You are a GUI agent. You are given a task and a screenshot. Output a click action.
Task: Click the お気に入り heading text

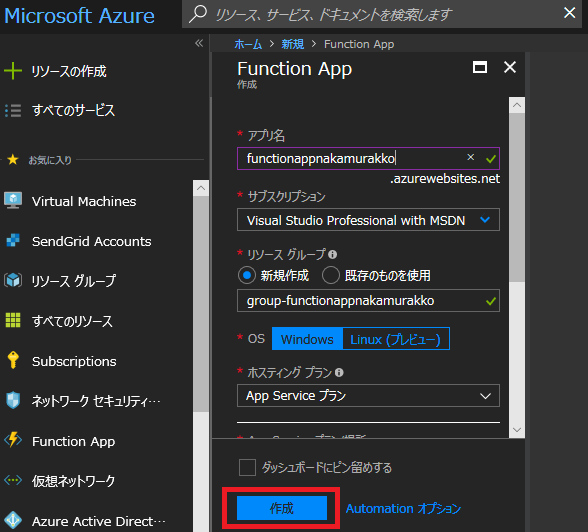[x=50, y=160]
